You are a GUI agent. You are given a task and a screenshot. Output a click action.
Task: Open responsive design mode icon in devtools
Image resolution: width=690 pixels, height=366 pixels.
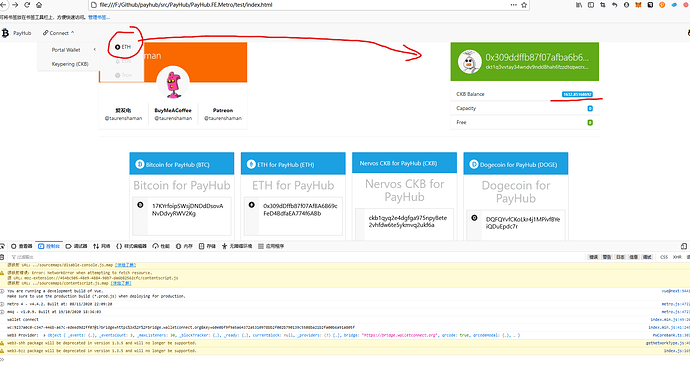[684, 246]
